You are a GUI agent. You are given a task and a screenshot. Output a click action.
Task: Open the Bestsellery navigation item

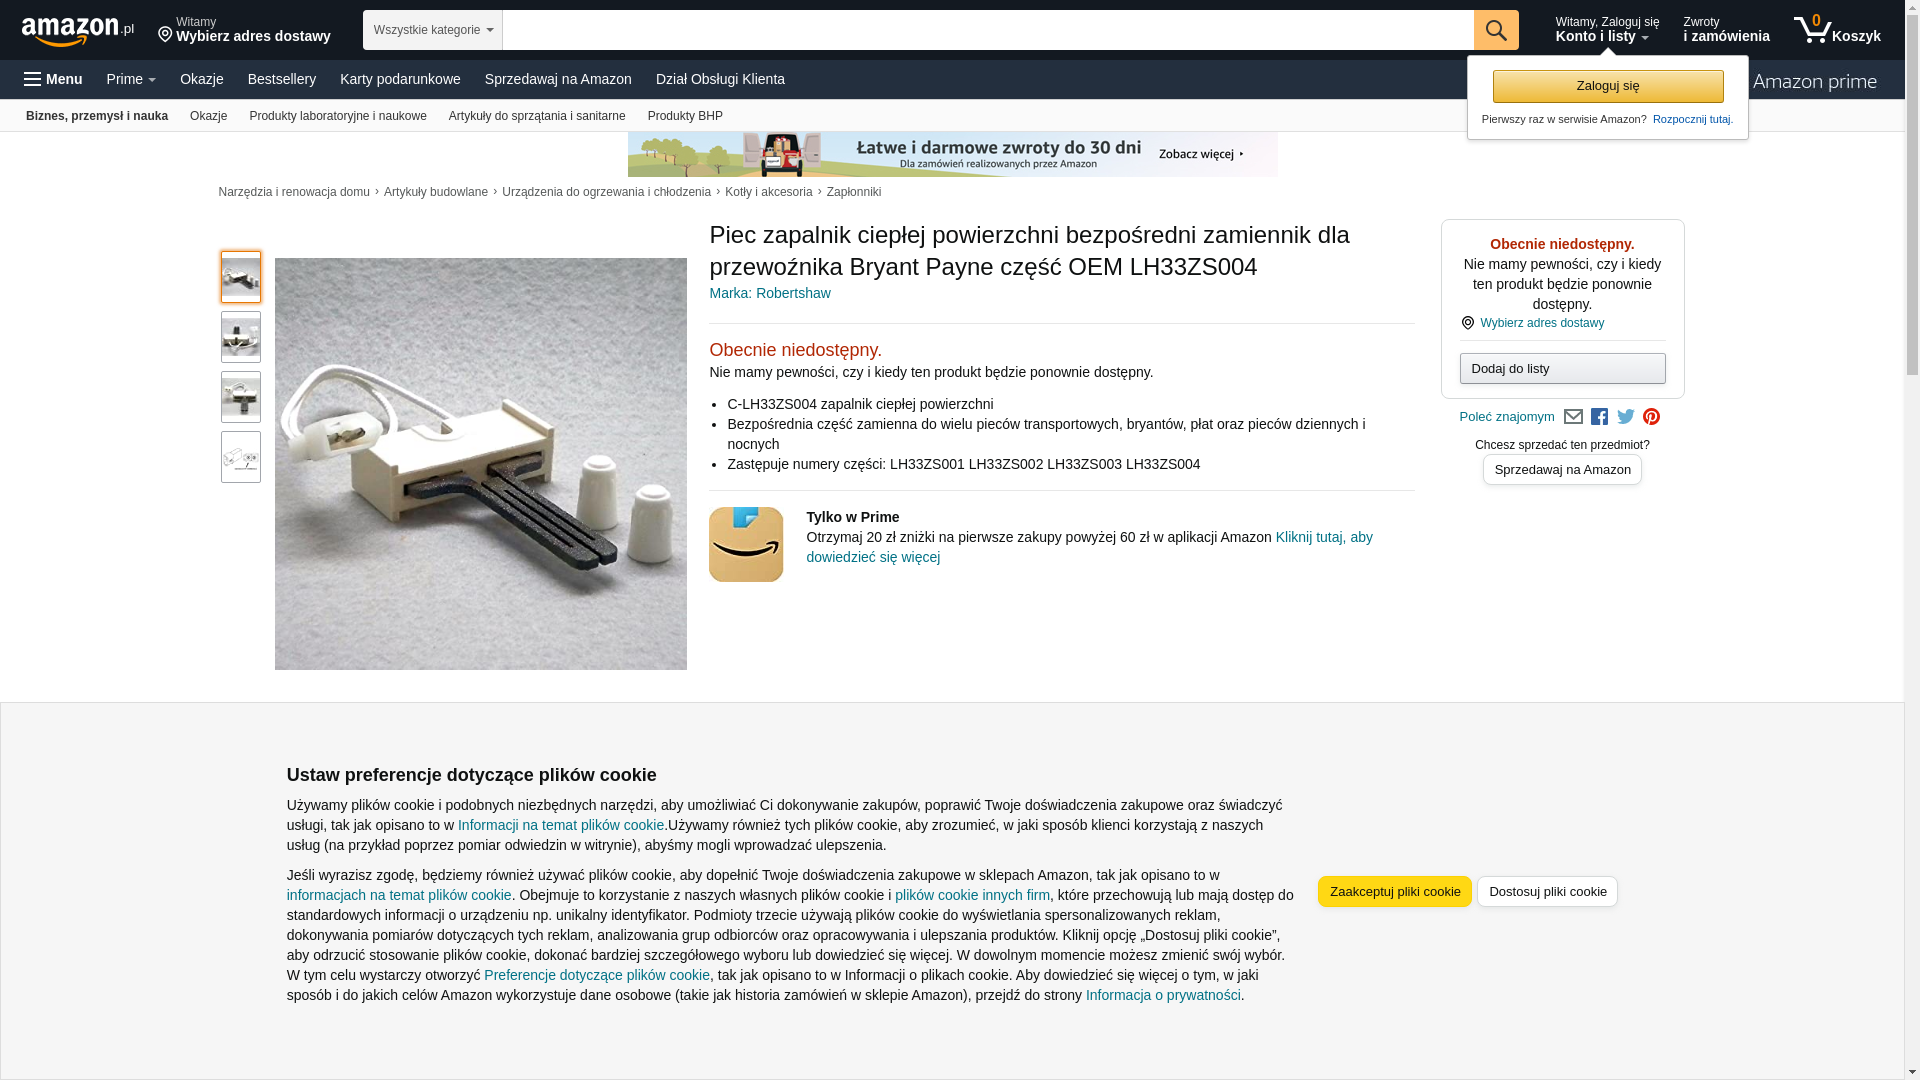282,79
